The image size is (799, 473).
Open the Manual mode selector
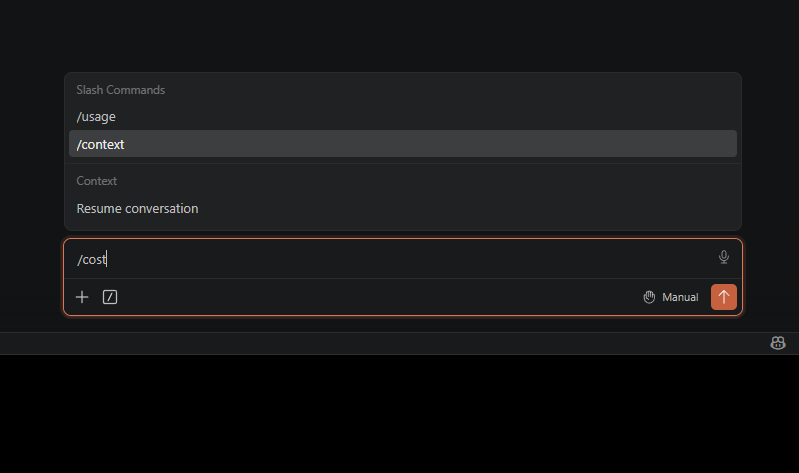671,297
